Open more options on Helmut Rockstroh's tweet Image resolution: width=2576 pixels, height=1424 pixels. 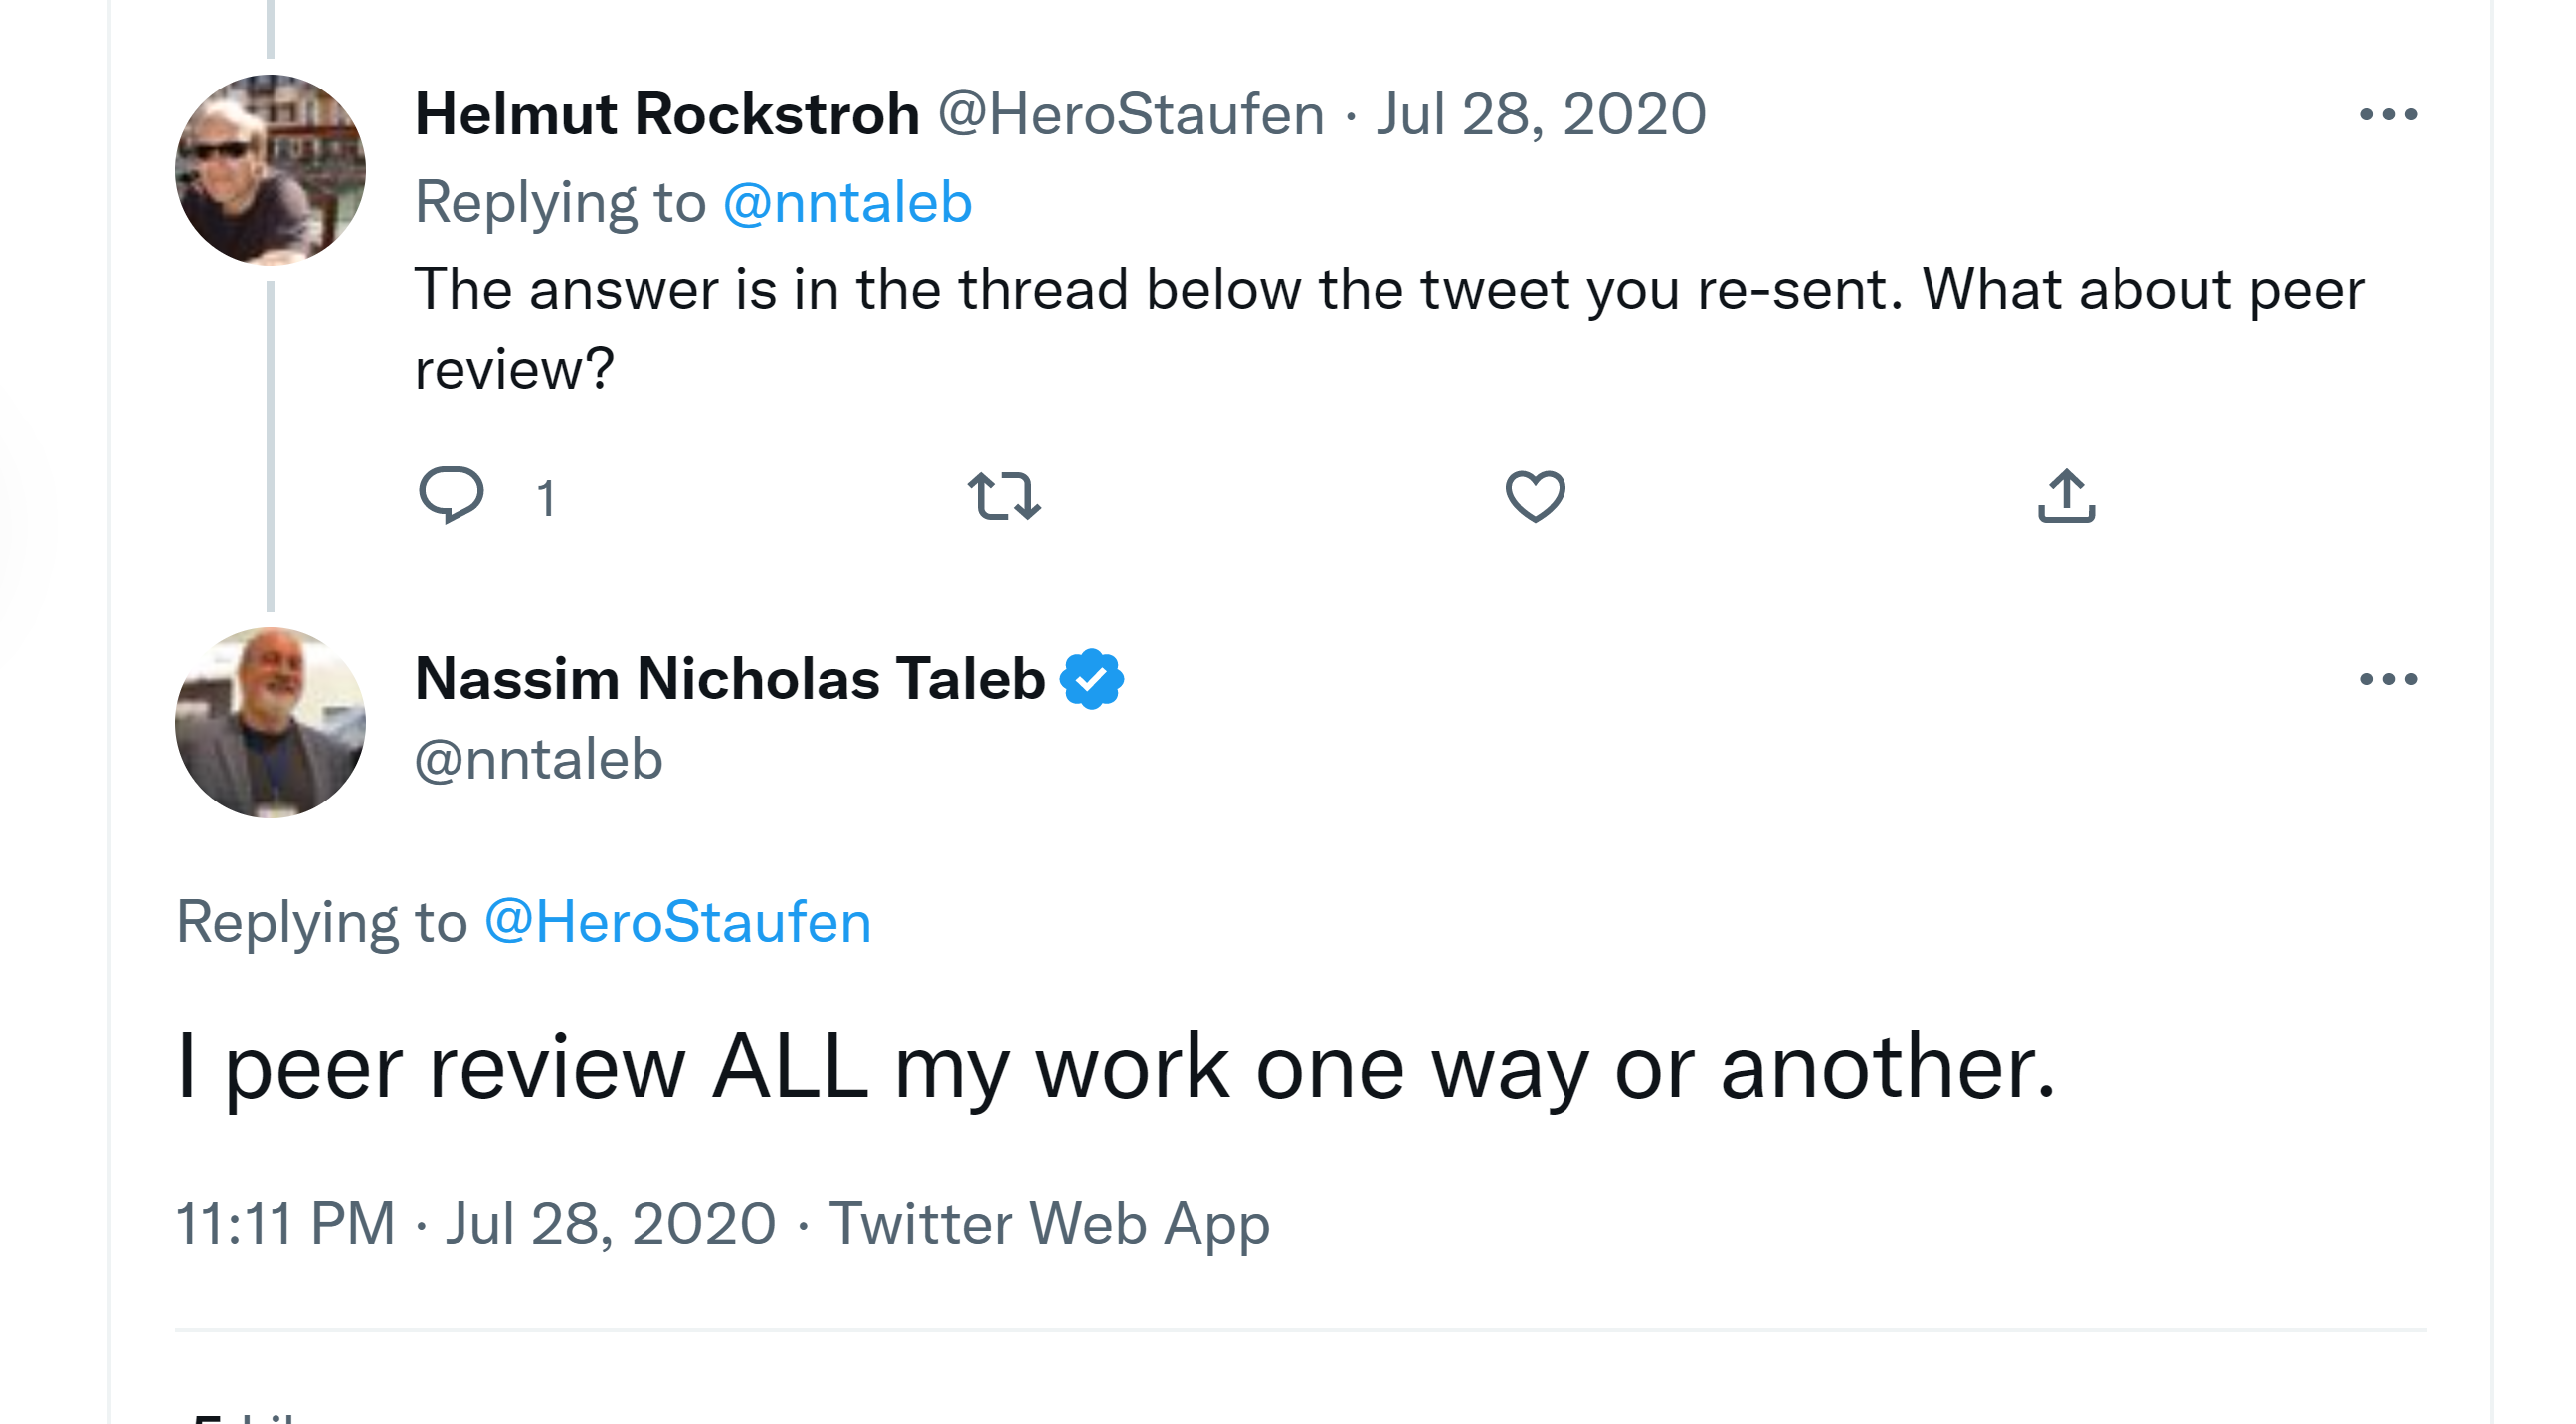[x=2388, y=115]
